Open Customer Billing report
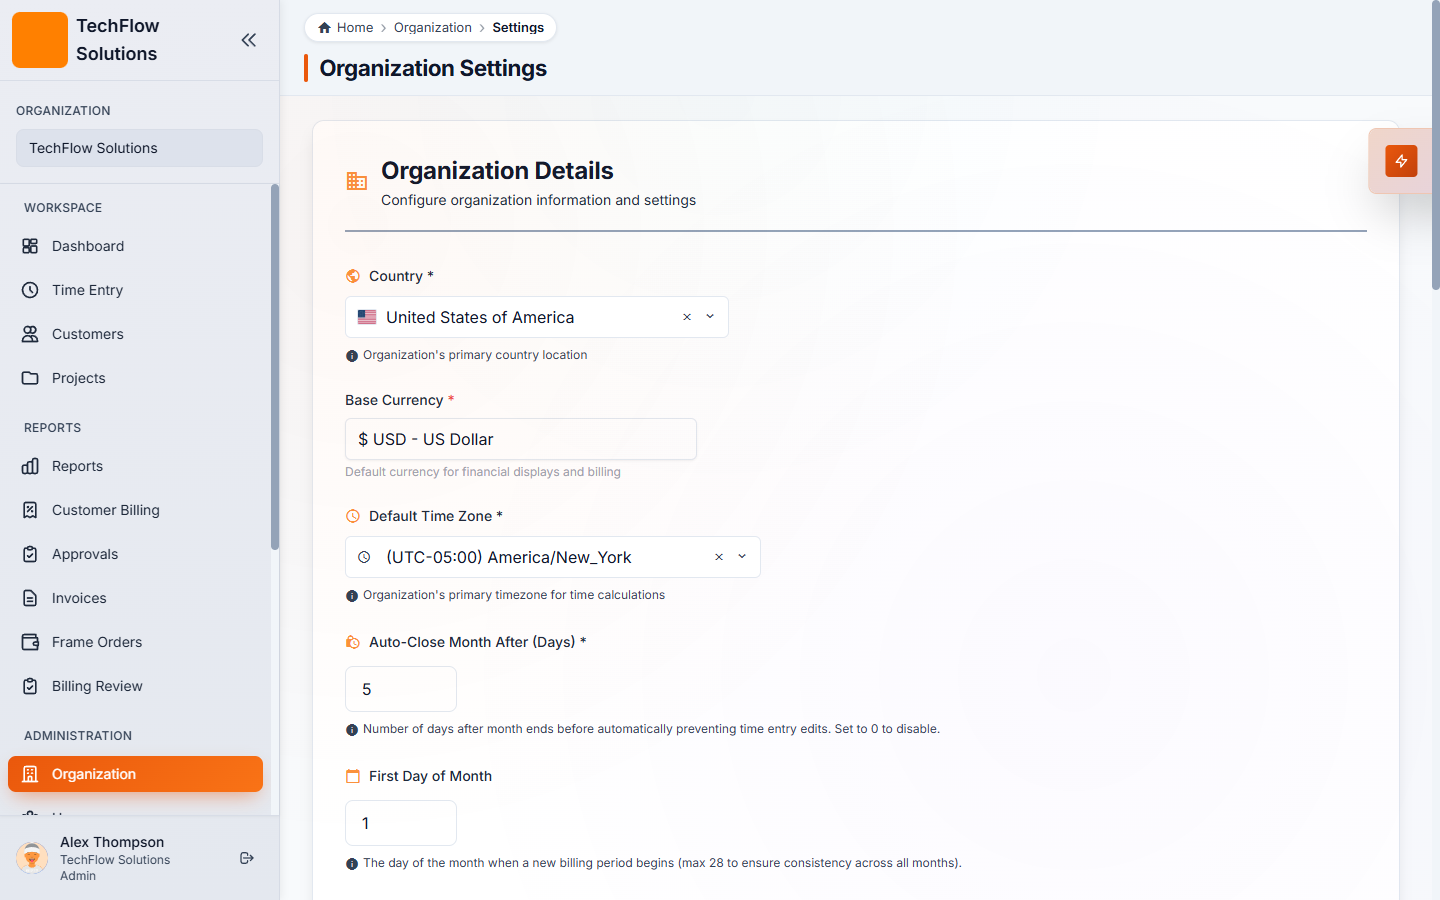The width and height of the screenshot is (1440, 900). click(x=135, y=510)
